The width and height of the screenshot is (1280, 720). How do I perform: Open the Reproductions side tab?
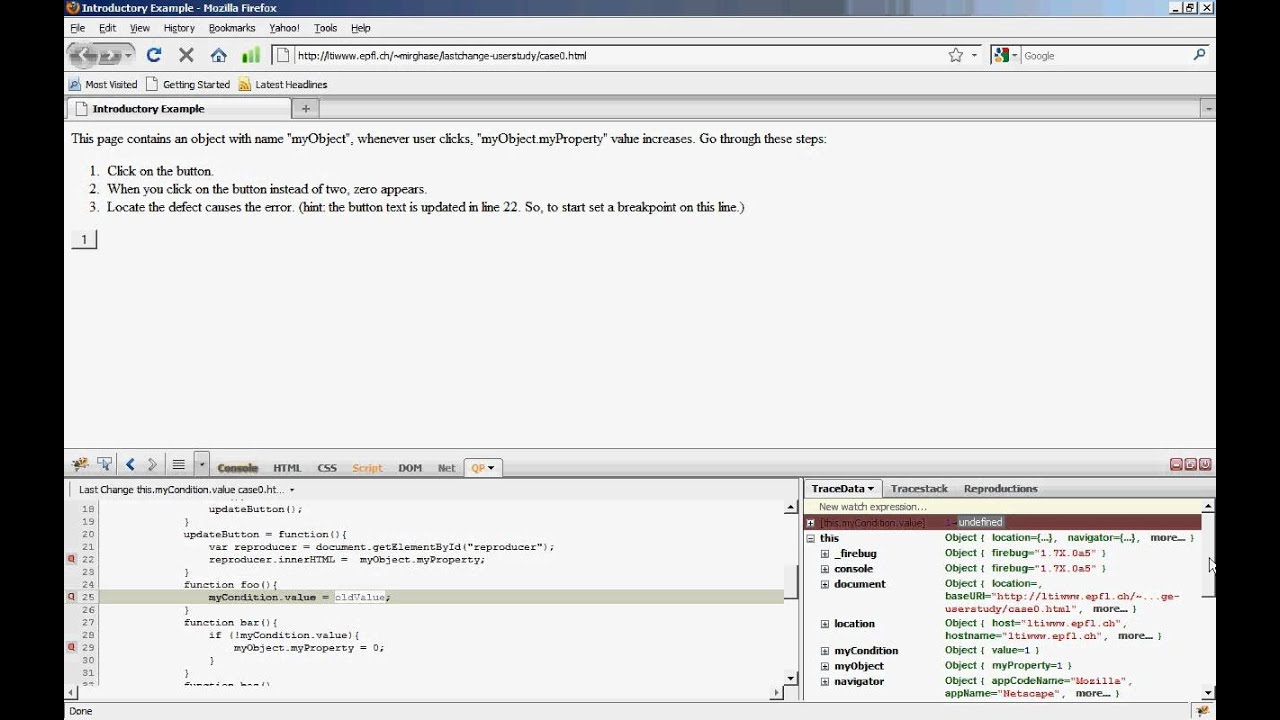pos(1000,488)
